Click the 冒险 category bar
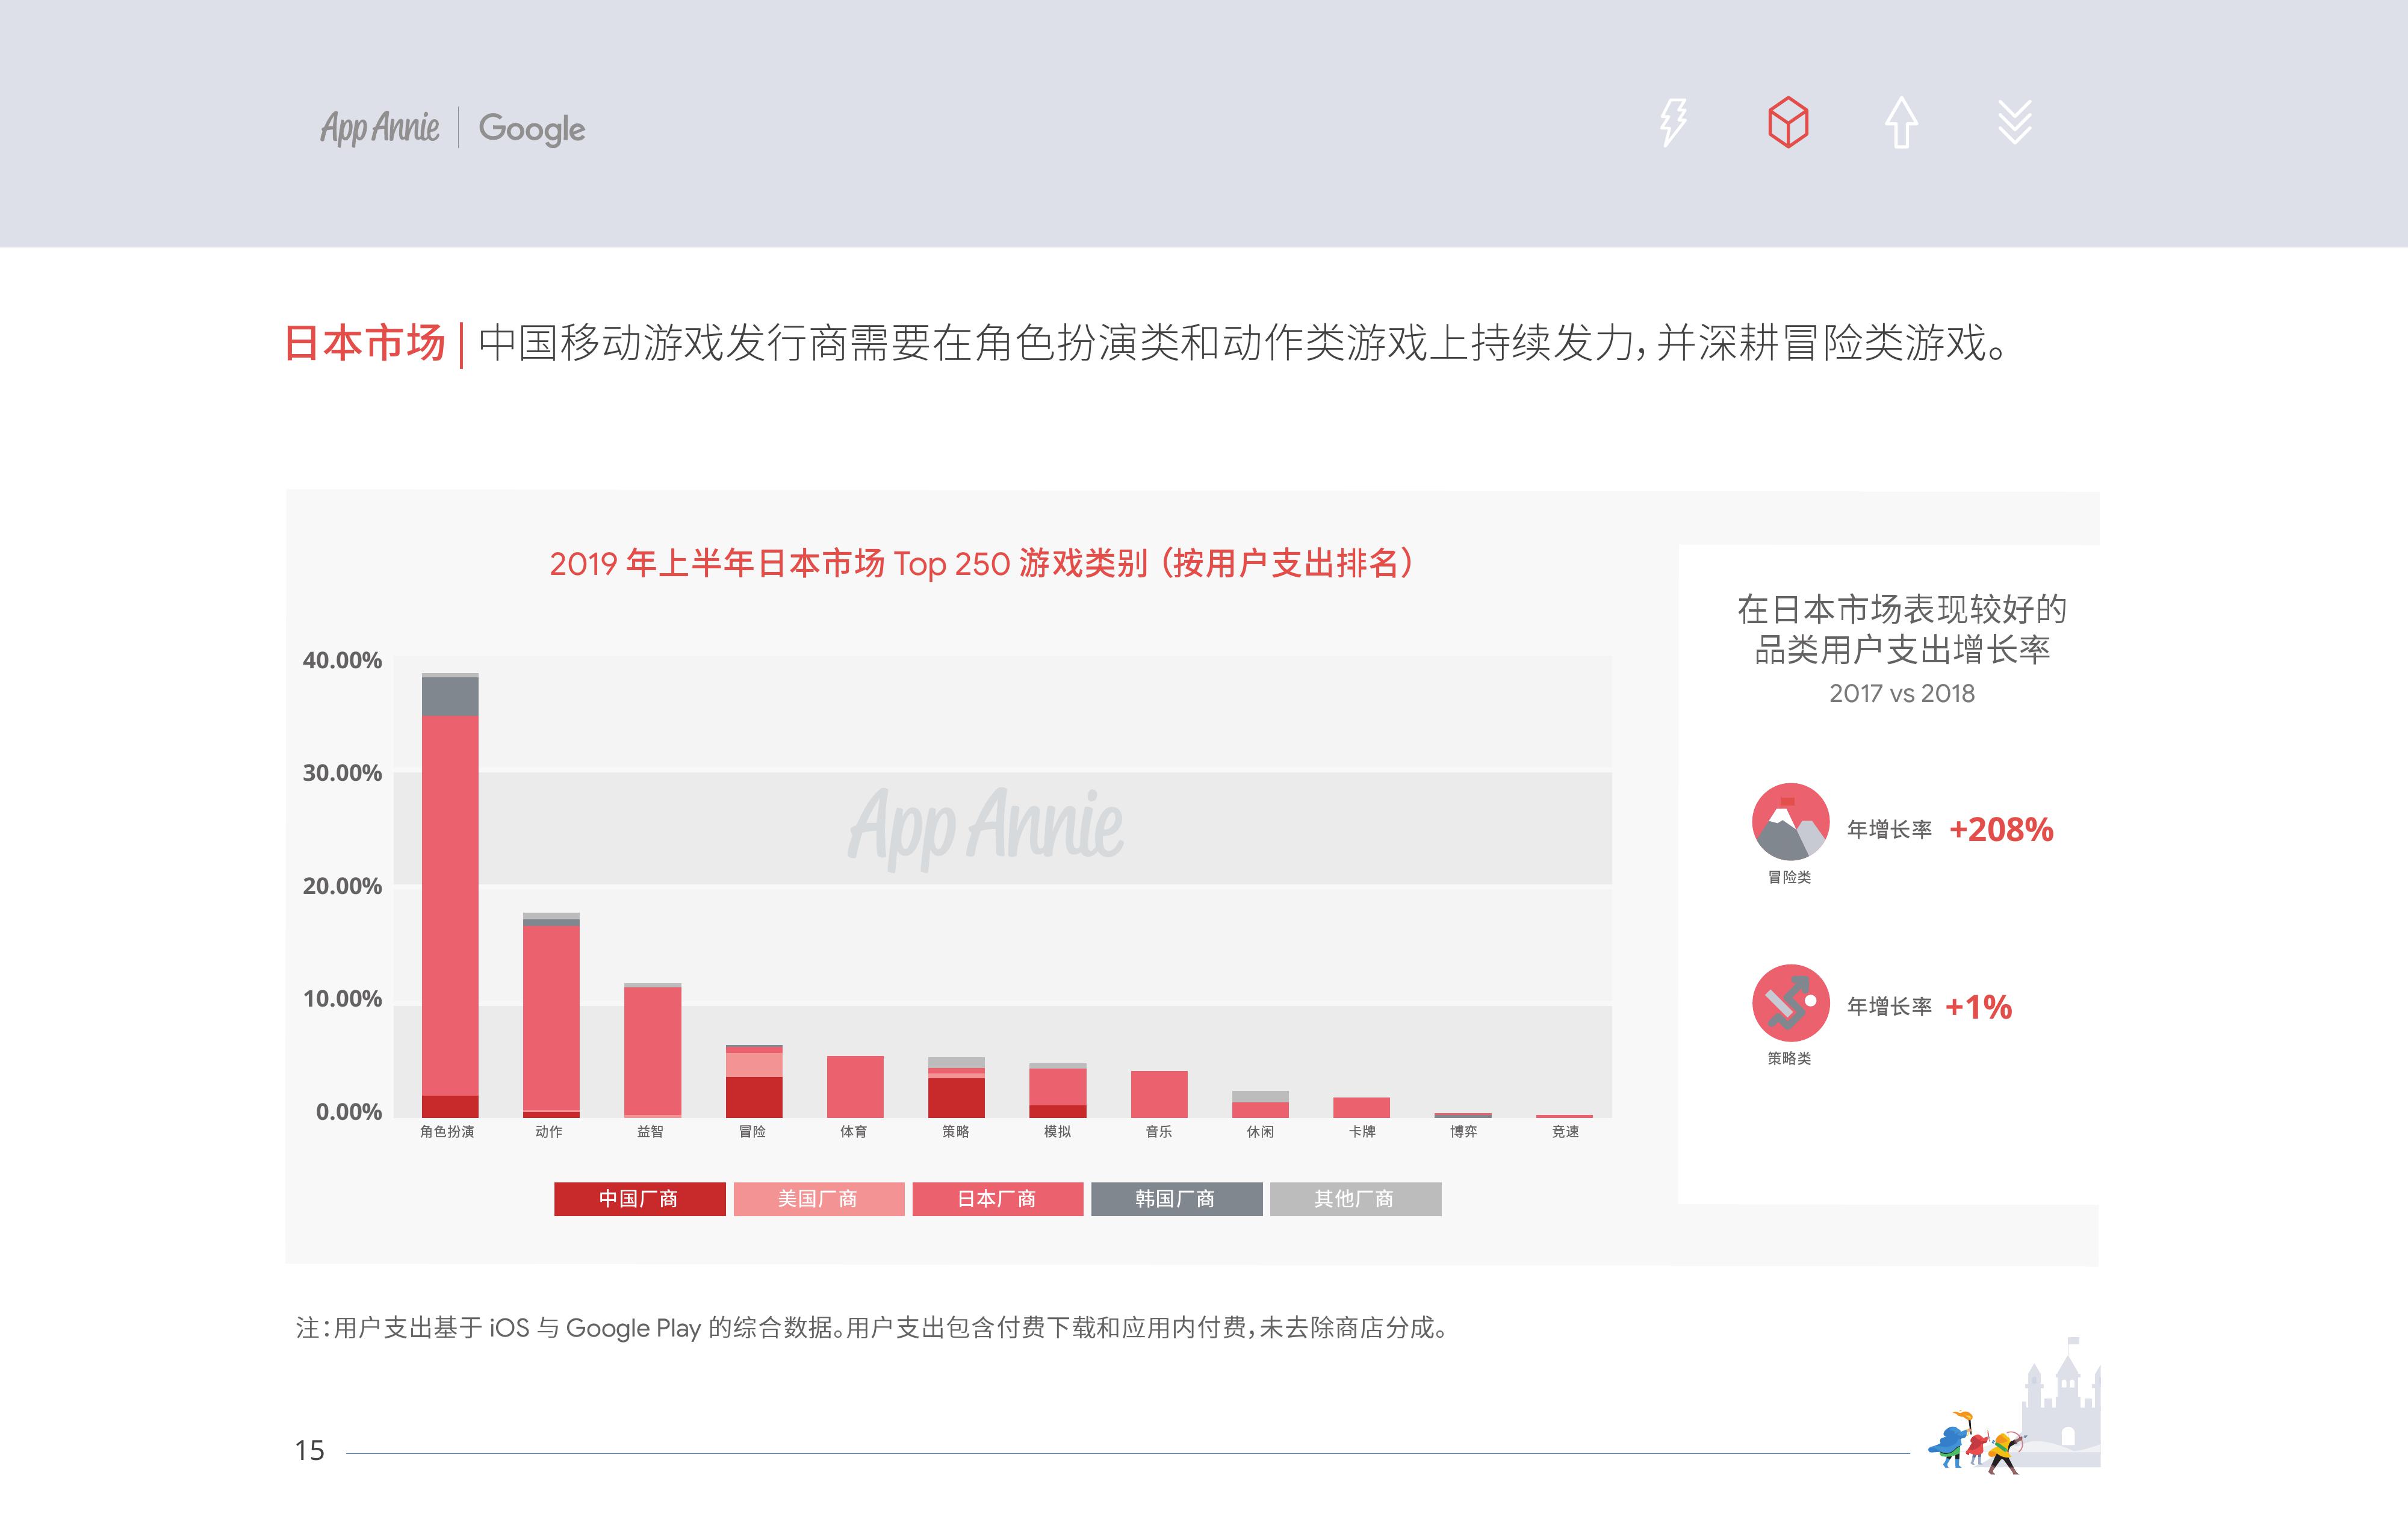The image size is (2408, 1540). tap(754, 1082)
